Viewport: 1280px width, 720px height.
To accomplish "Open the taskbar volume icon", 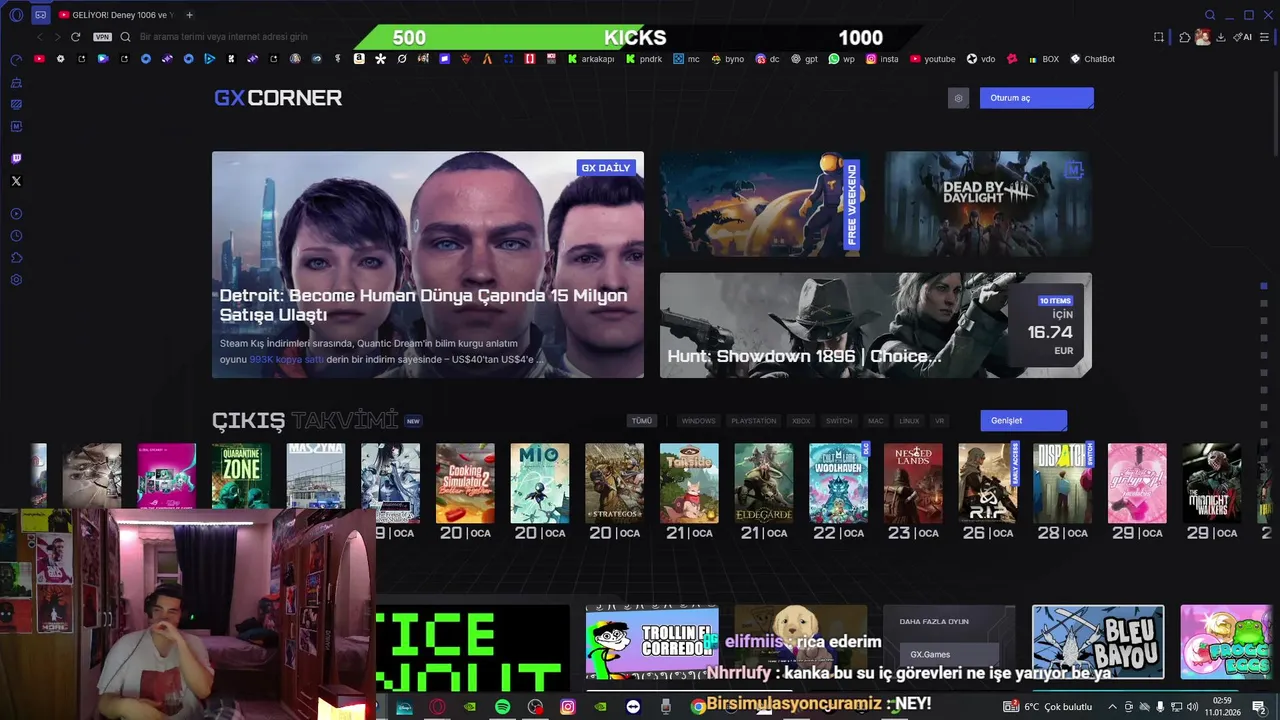I will (1192, 707).
